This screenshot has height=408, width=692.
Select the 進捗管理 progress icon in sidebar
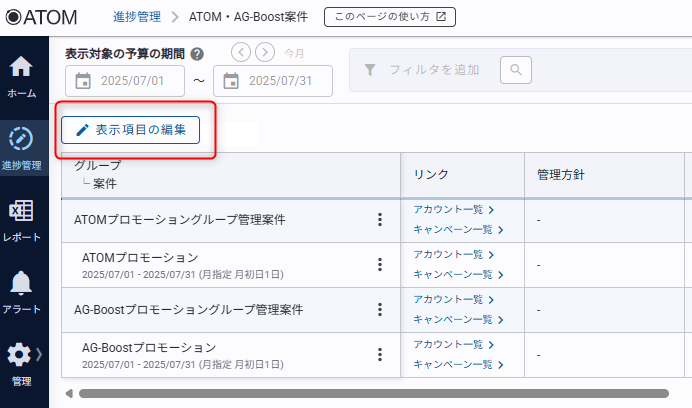22,146
